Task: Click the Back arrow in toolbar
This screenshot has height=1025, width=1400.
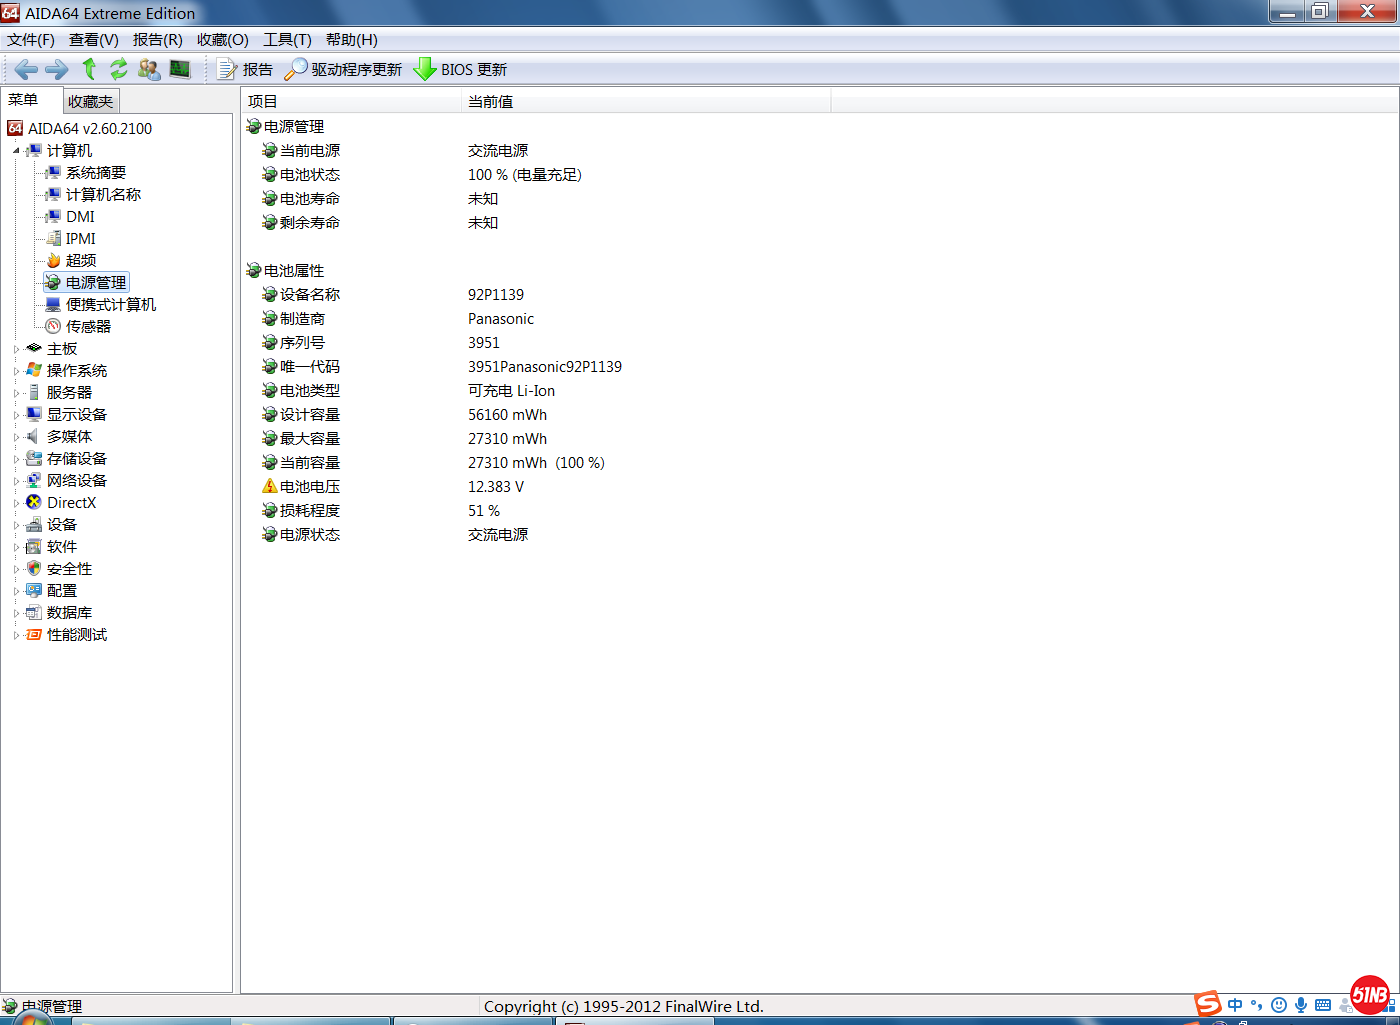Action: (x=26, y=69)
